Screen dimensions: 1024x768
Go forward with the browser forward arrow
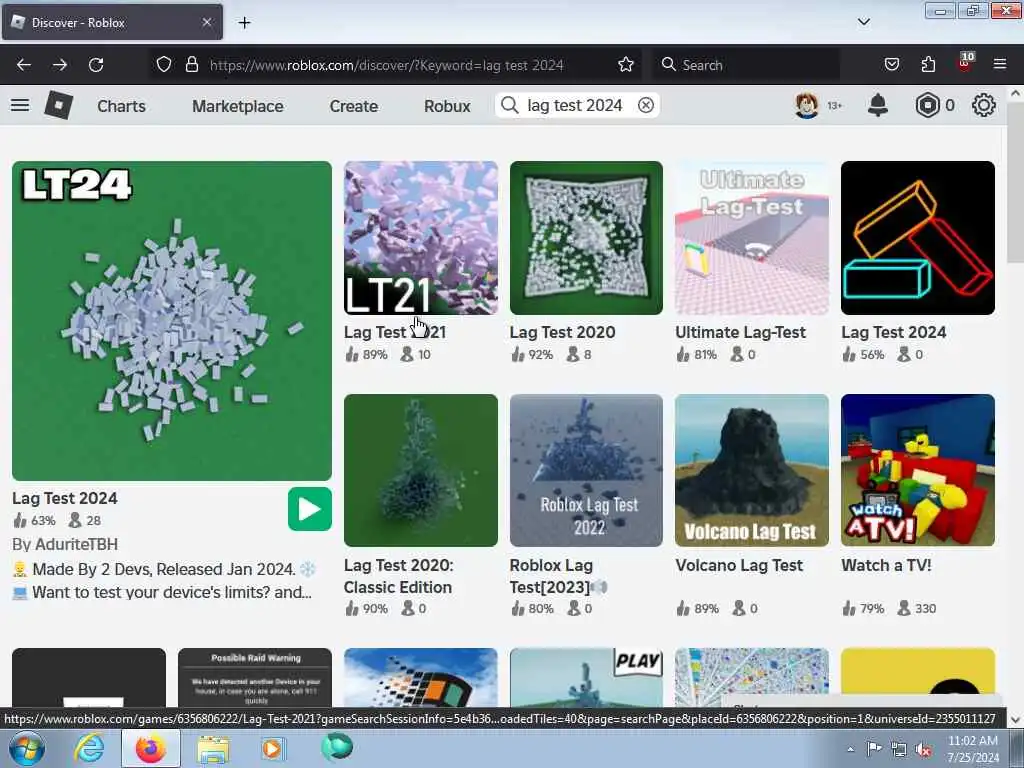pyautogui.click(x=60, y=65)
